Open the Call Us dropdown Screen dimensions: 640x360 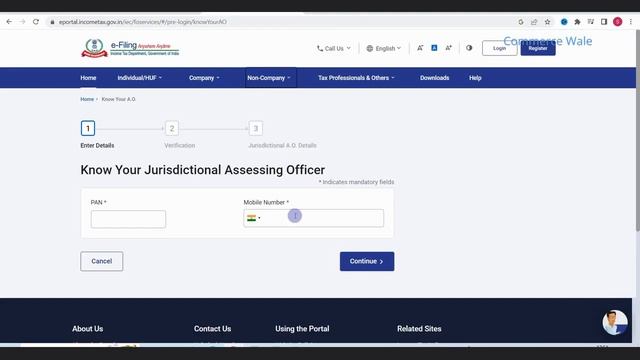click(x=333, y=48)
